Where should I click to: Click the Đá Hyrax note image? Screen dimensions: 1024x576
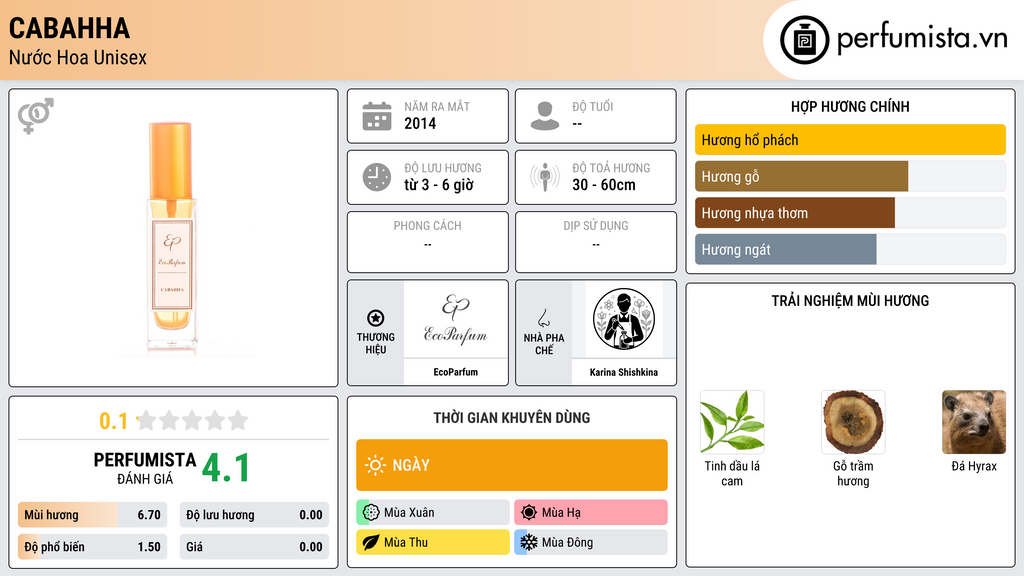[x=974, y=422]
